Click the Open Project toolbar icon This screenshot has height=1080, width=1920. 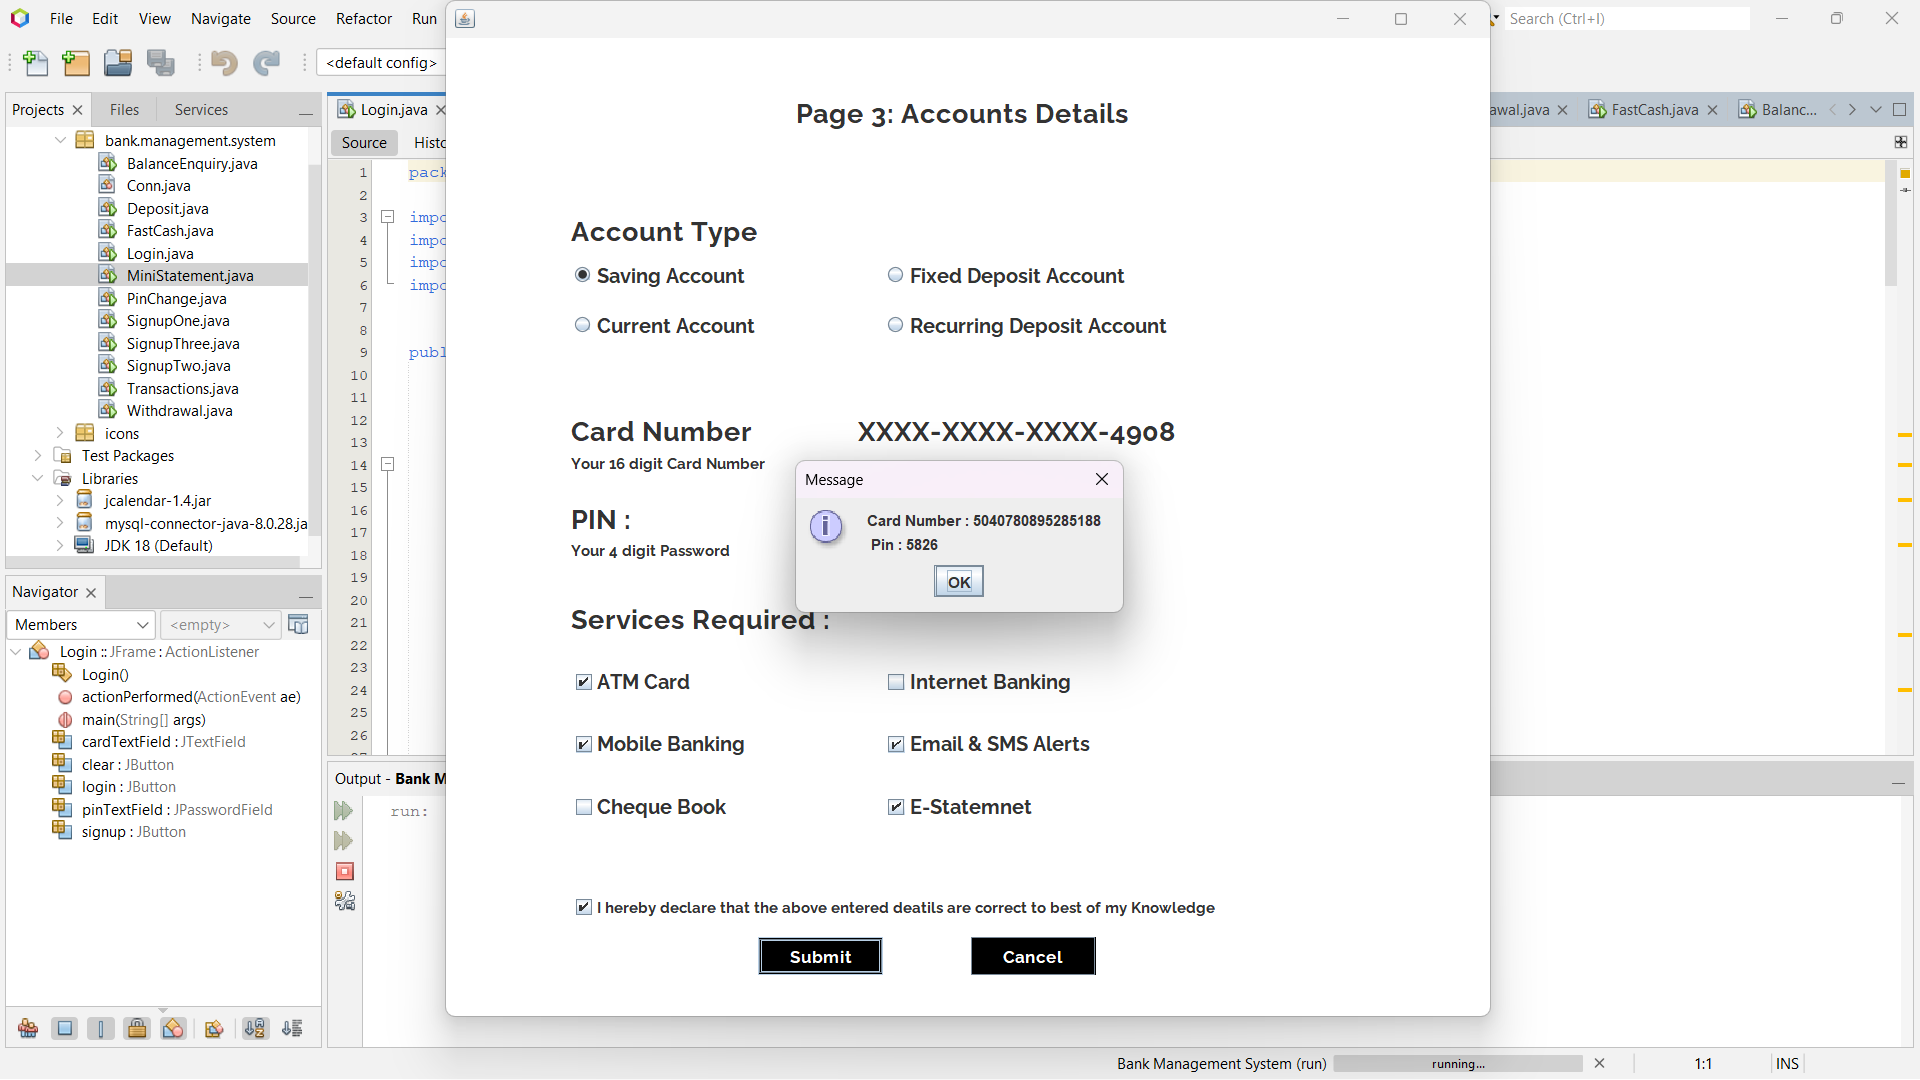tap(118, 63)
